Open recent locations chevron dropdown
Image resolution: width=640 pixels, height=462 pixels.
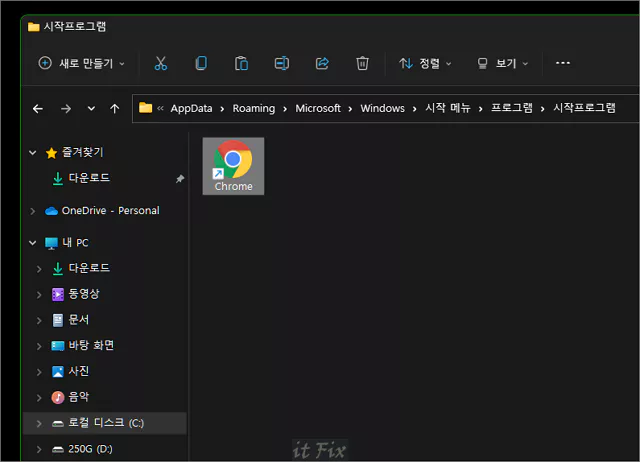coord(91,109)
